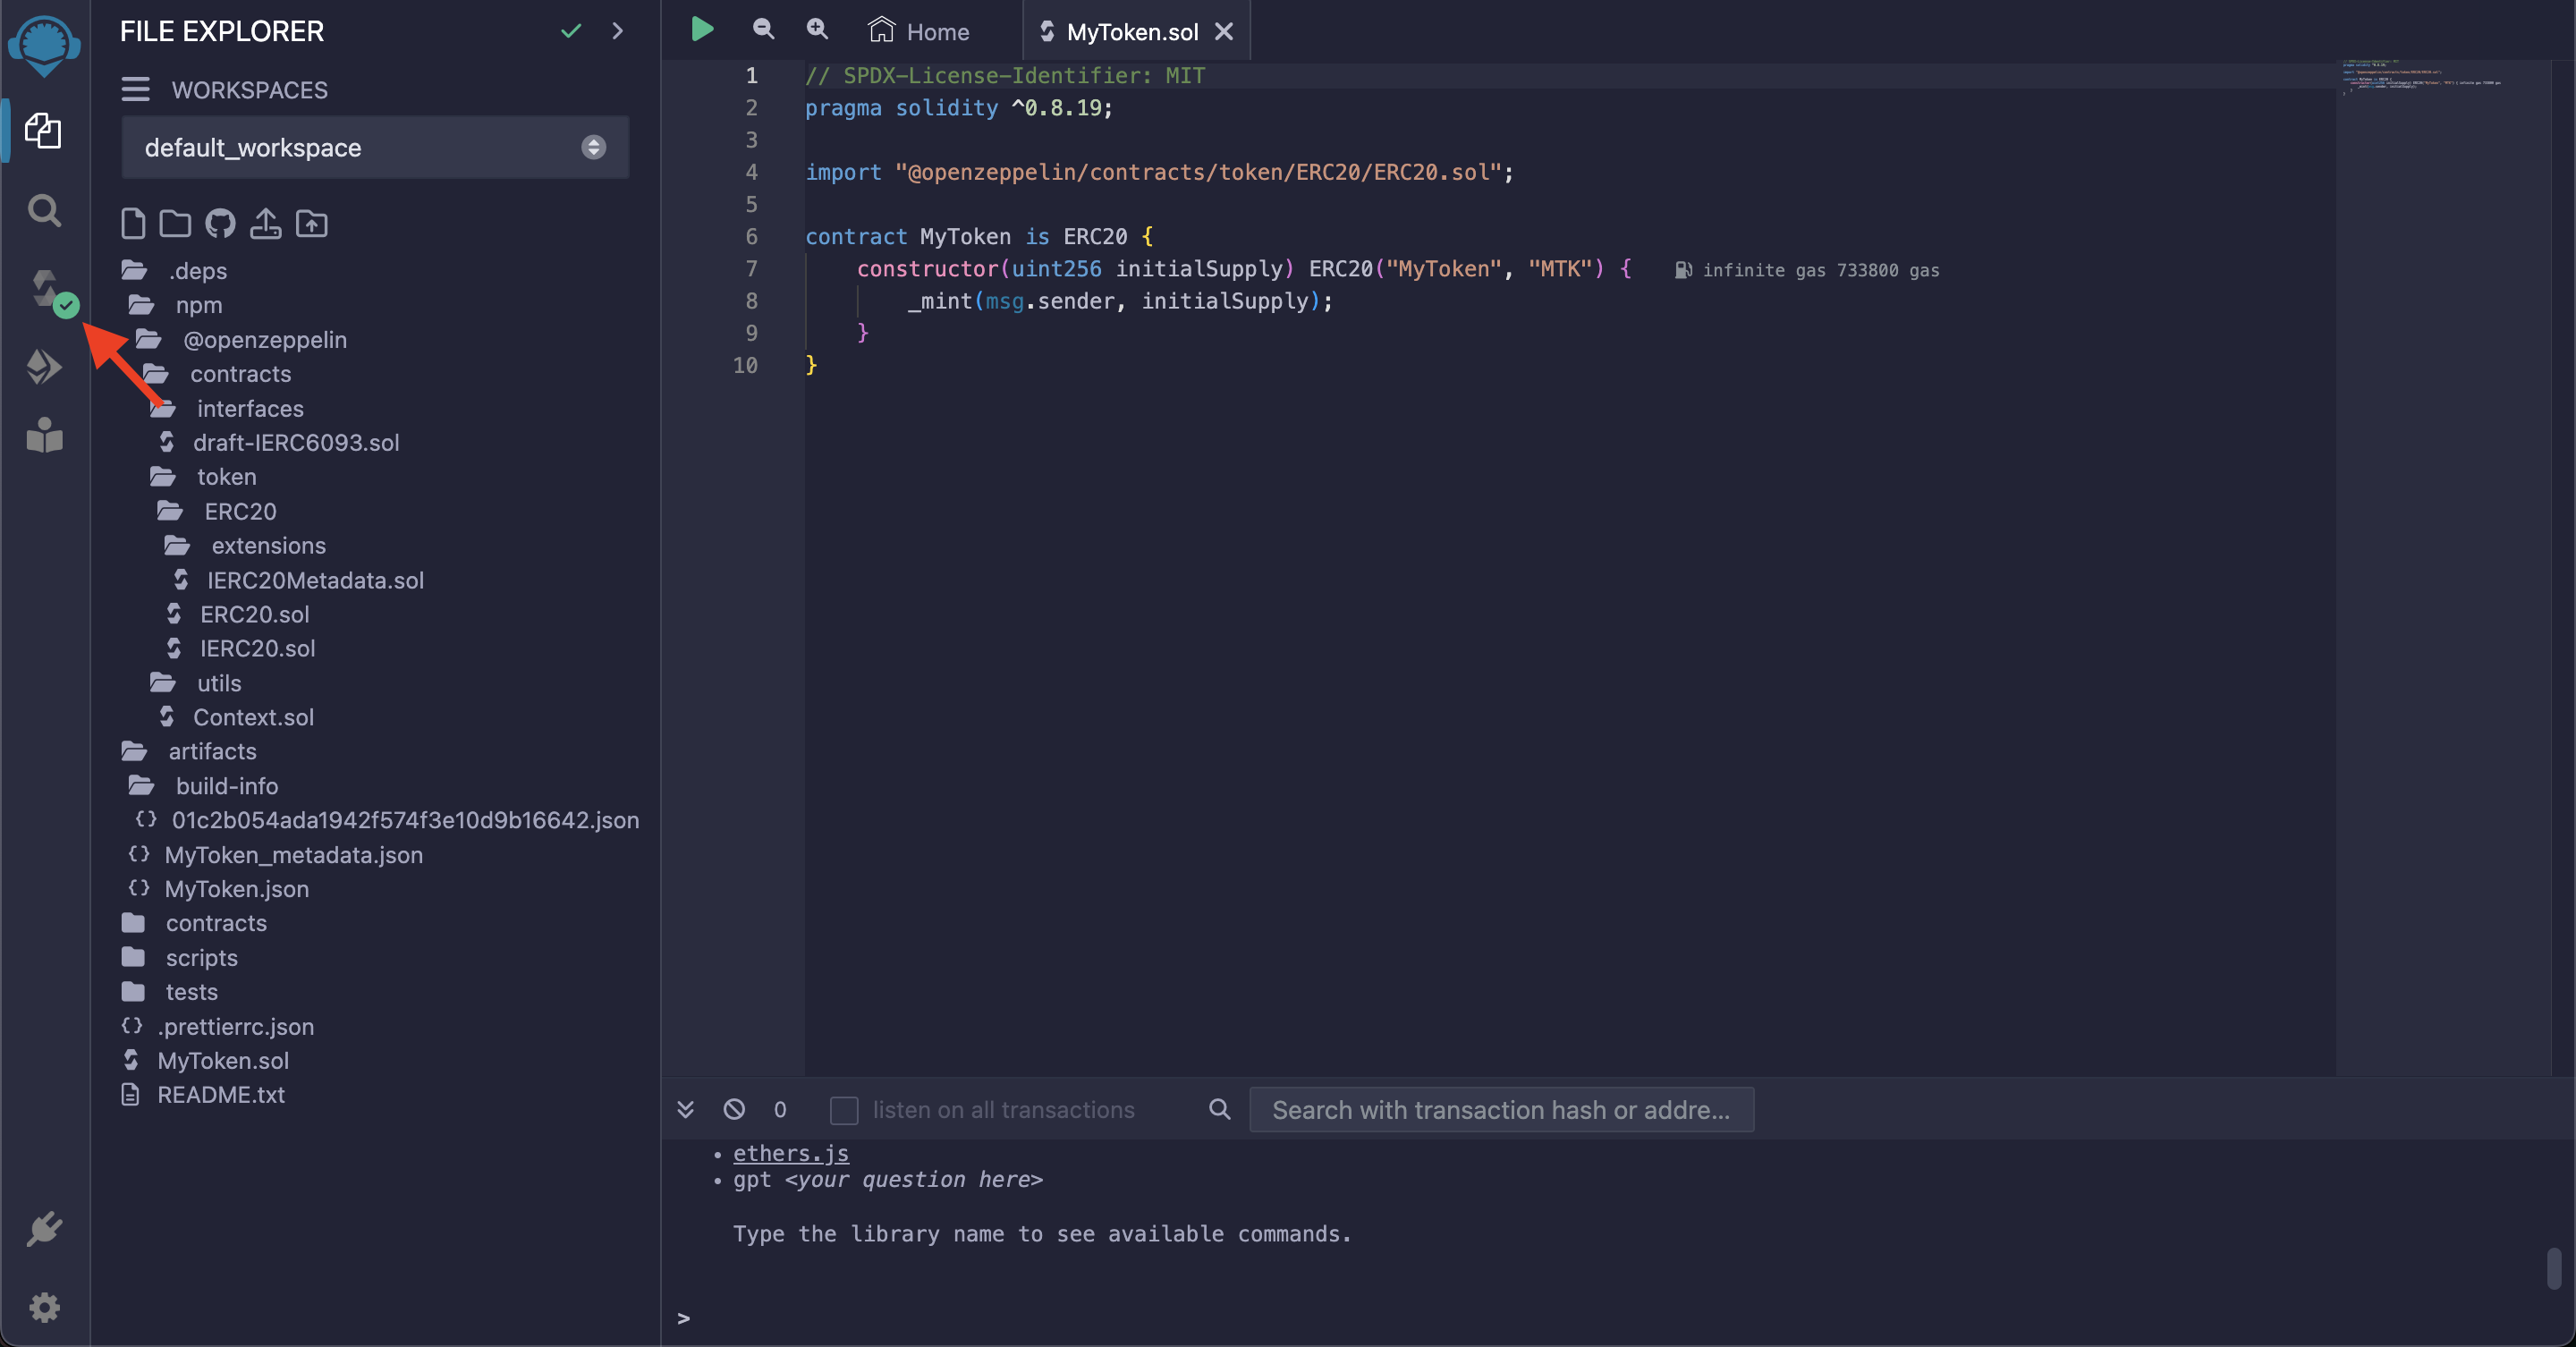2576x1347 pixels.
Task: Click the Run/Play button to compile
Action: (702, 30)
